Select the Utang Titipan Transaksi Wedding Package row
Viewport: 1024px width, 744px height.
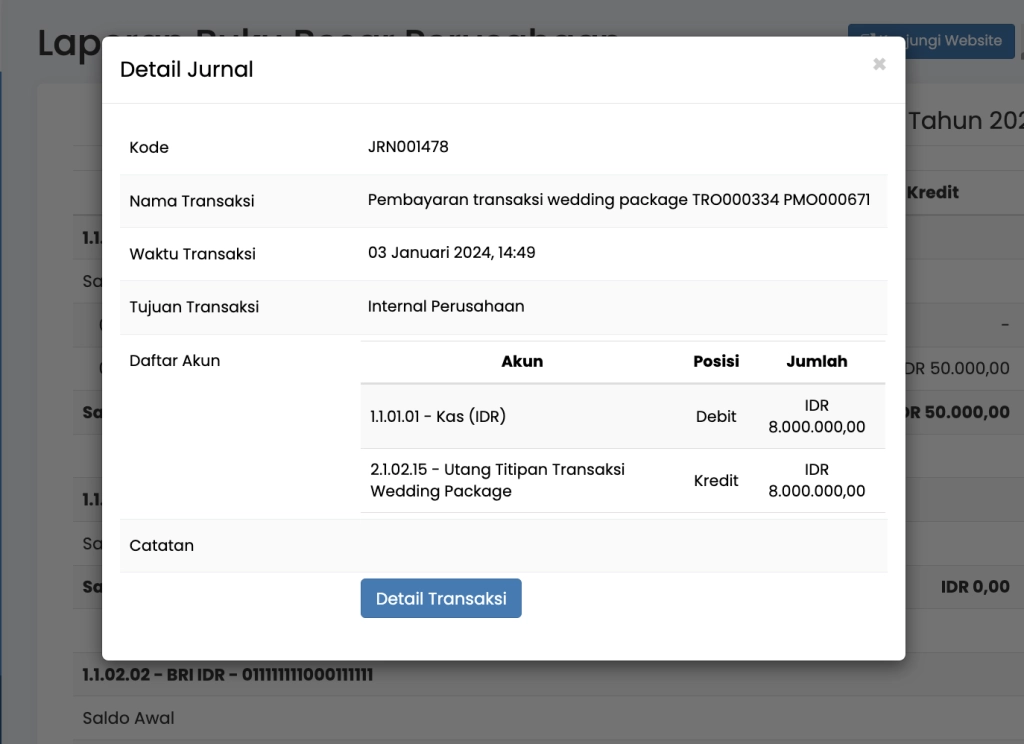click(497, 480)
